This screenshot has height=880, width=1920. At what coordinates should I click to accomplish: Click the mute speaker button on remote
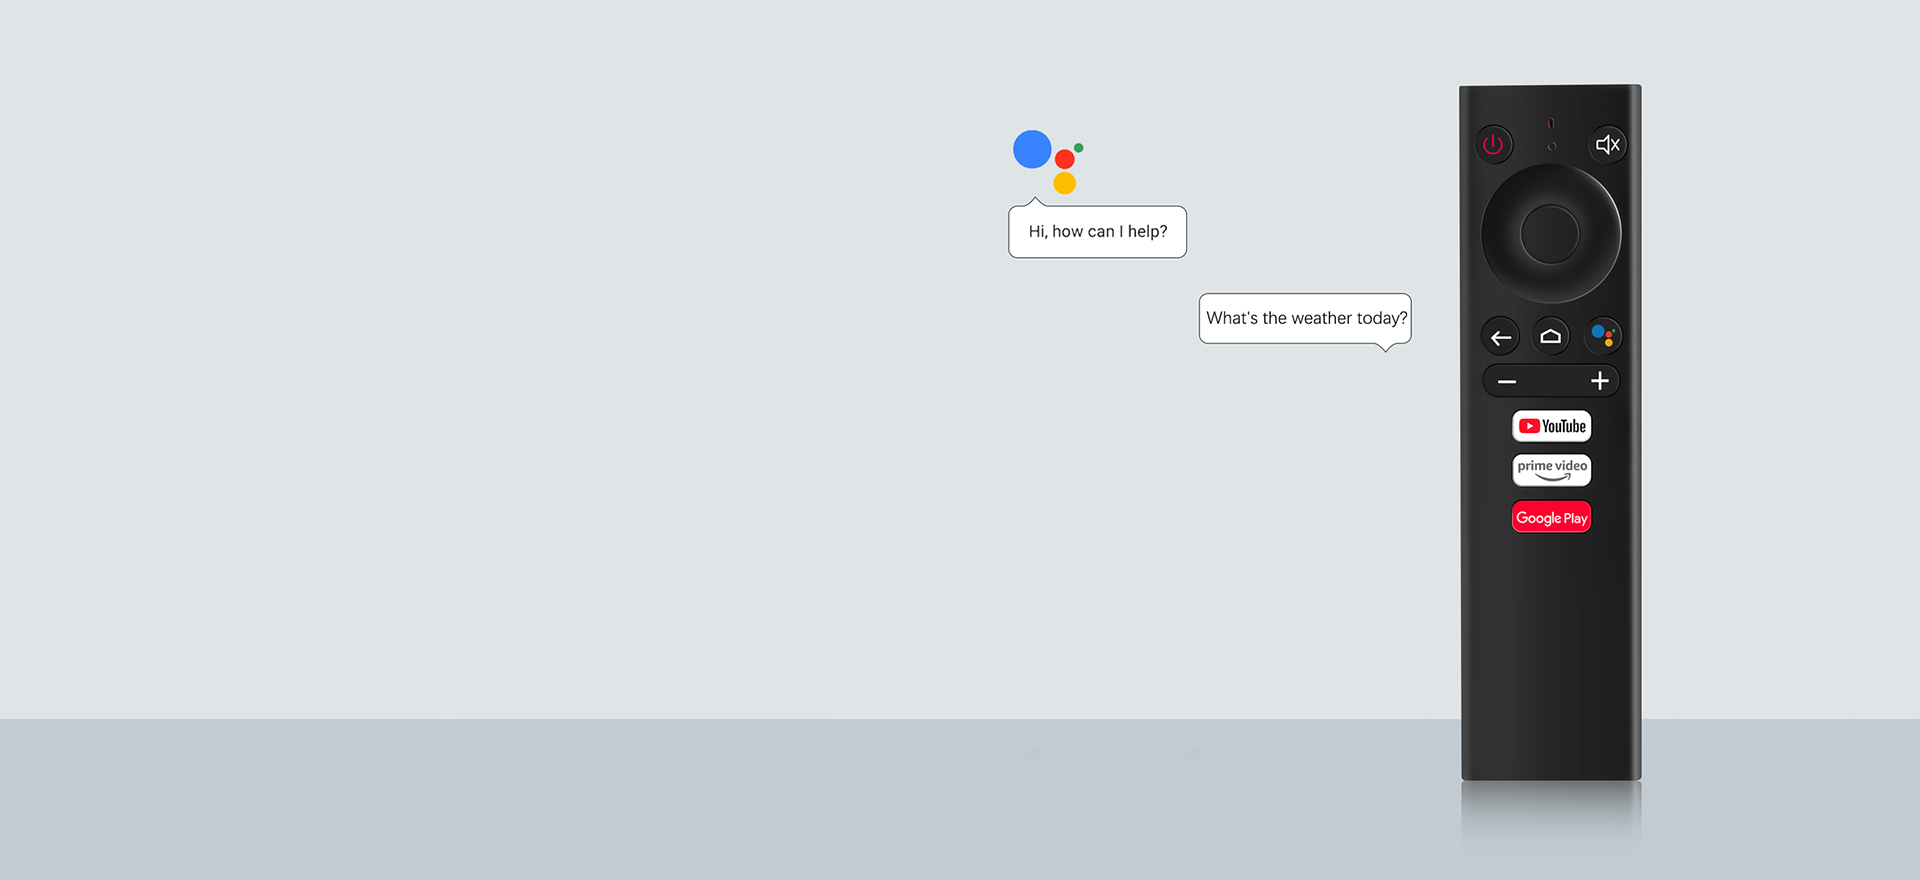(x=1607, y=145)
